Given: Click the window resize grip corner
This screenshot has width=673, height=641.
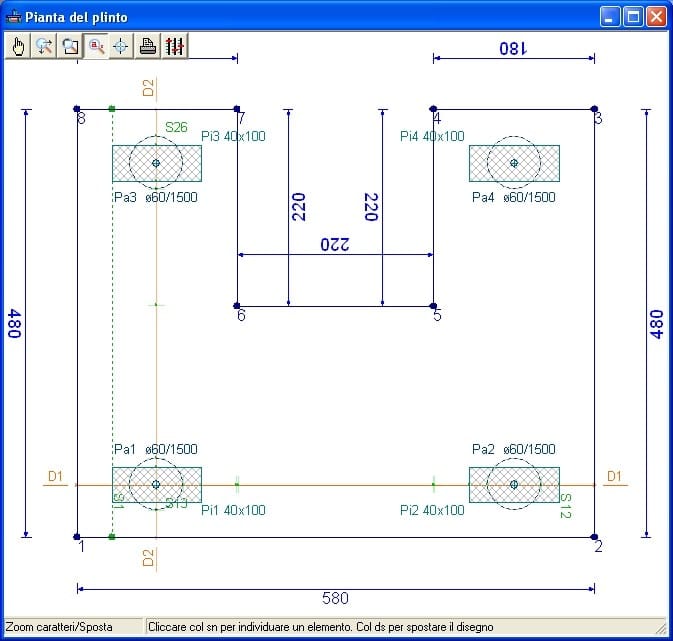Looking at the screenshot, I should click(660, 628).
